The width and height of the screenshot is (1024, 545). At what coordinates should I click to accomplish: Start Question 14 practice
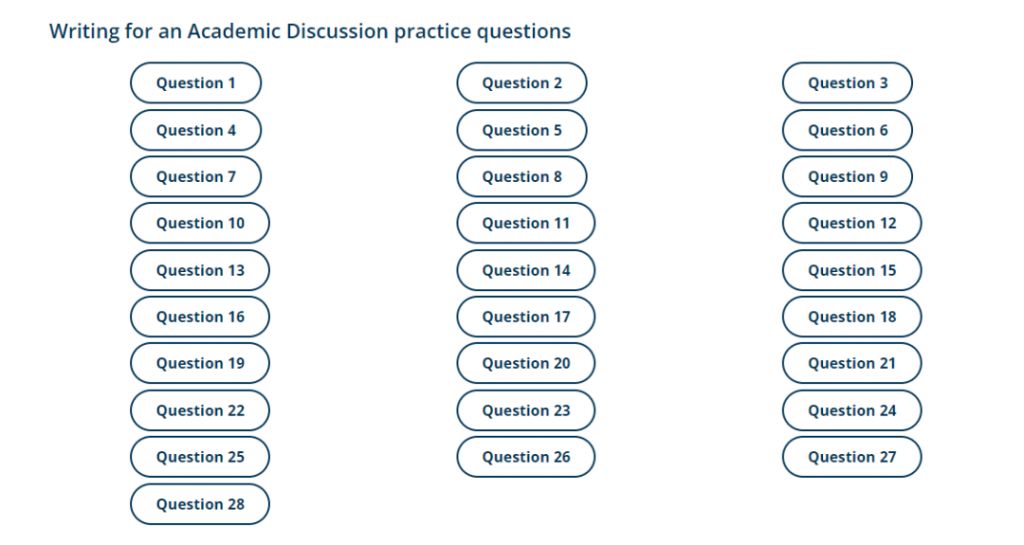pos(526,270)
